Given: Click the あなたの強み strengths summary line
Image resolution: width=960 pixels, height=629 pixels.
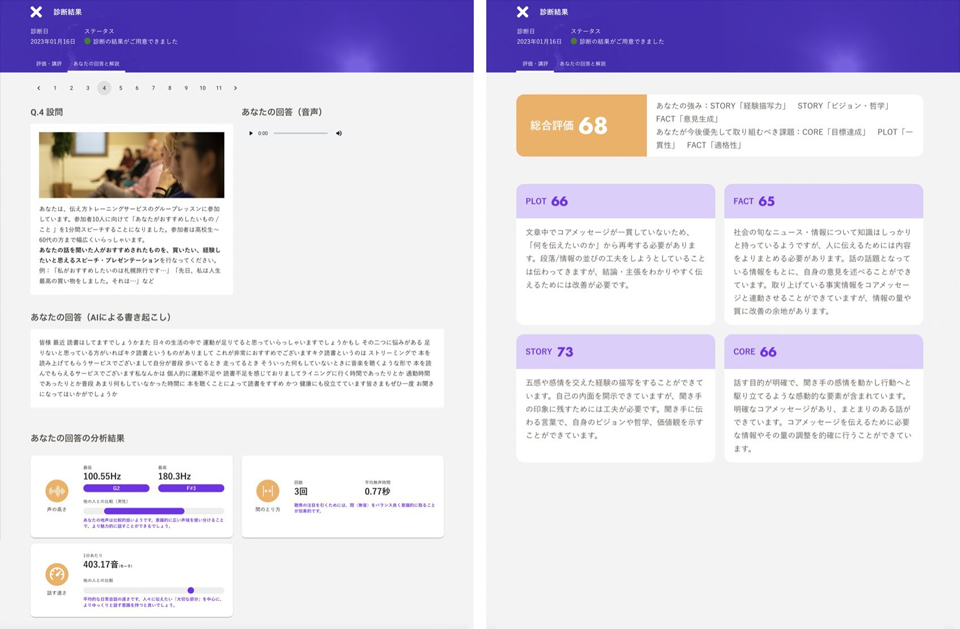Looking at the screenshot, I should (772, 112).
